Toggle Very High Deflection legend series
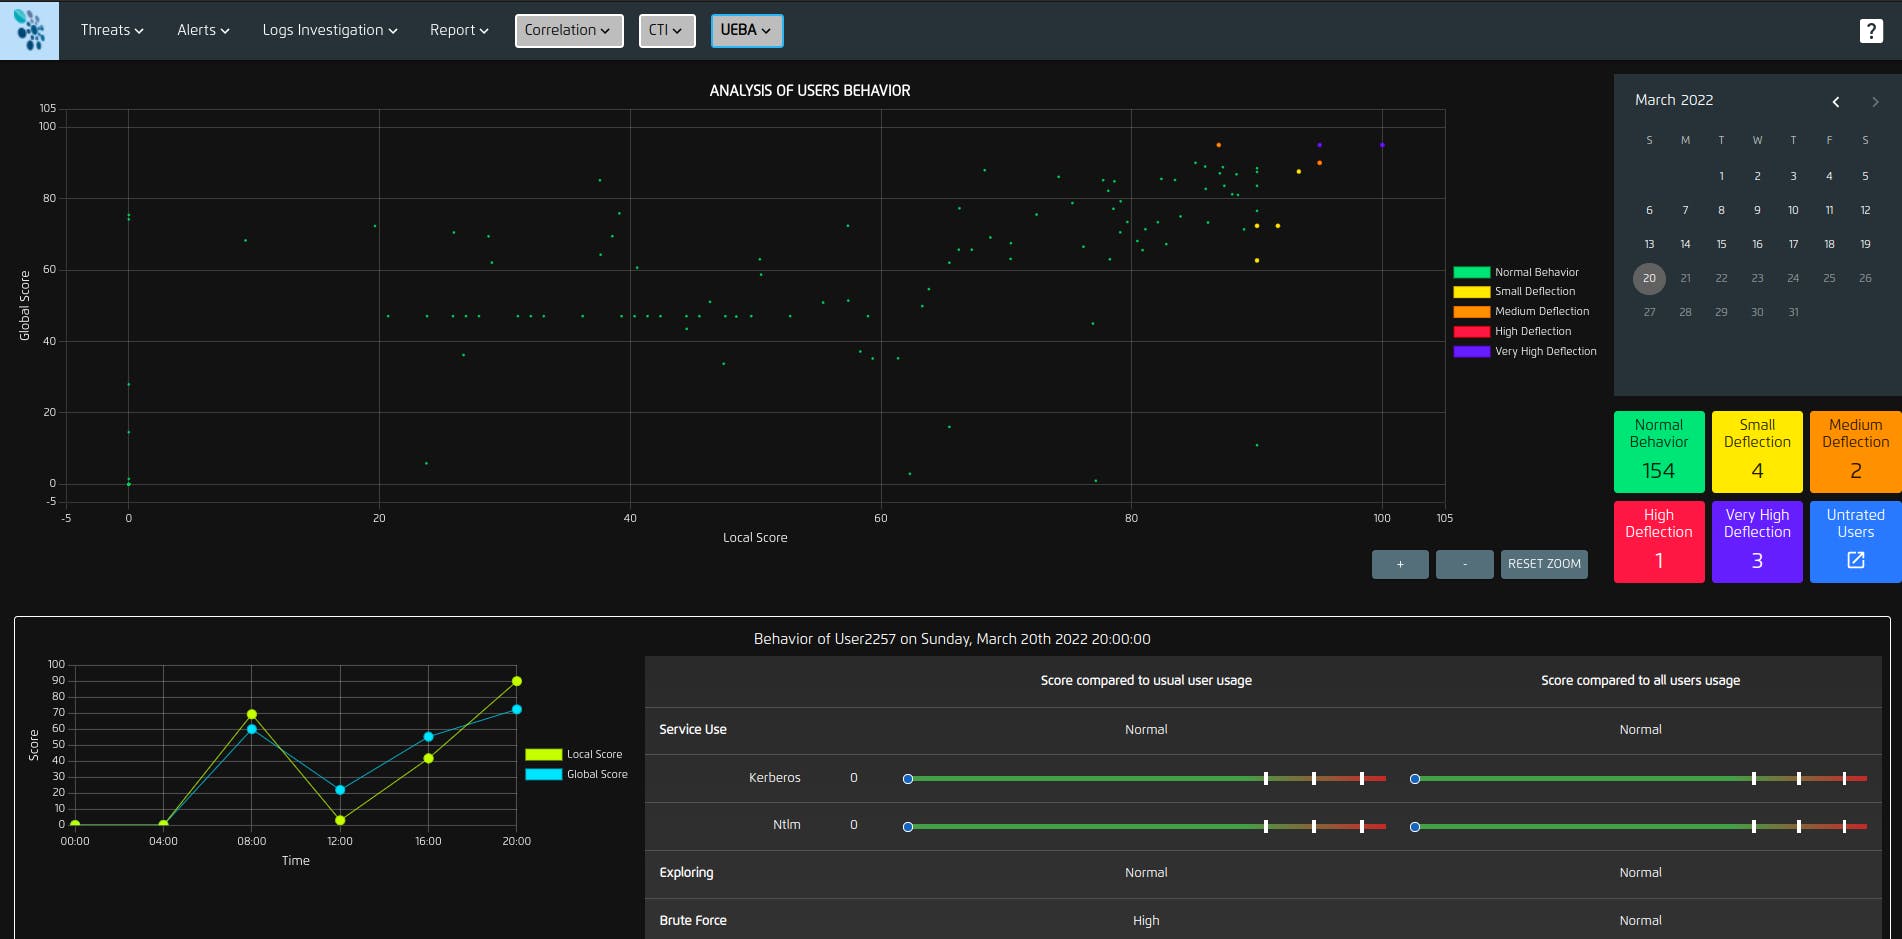The height and width of the screenshot is (939, 1902). pyautogui.click(x=1524, y=351)
